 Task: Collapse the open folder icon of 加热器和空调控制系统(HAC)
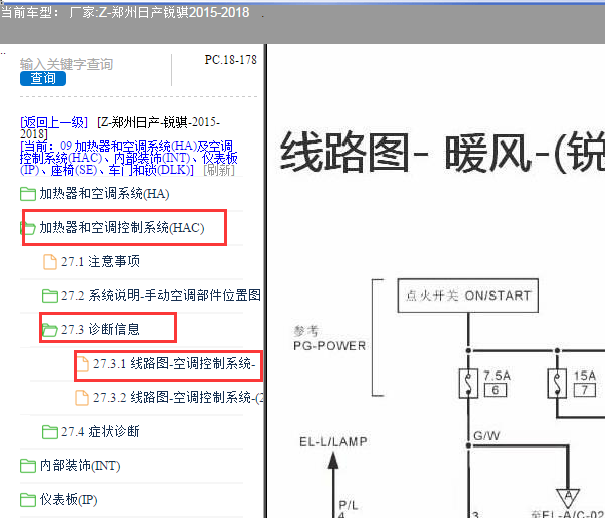point(28,228)
